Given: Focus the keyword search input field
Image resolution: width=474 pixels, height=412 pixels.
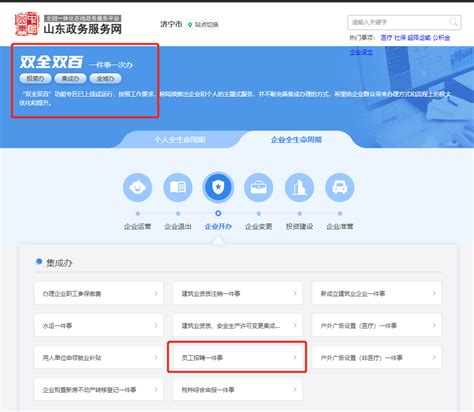Looking at the screenshot, I should 398,22.
